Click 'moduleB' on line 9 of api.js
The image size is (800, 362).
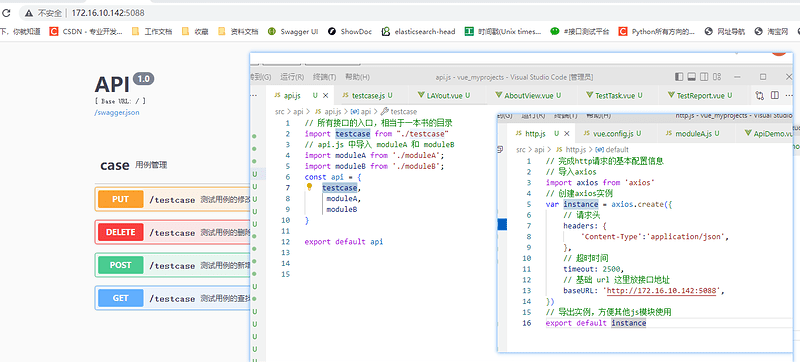pyautogui.click(x=341, y=209)
